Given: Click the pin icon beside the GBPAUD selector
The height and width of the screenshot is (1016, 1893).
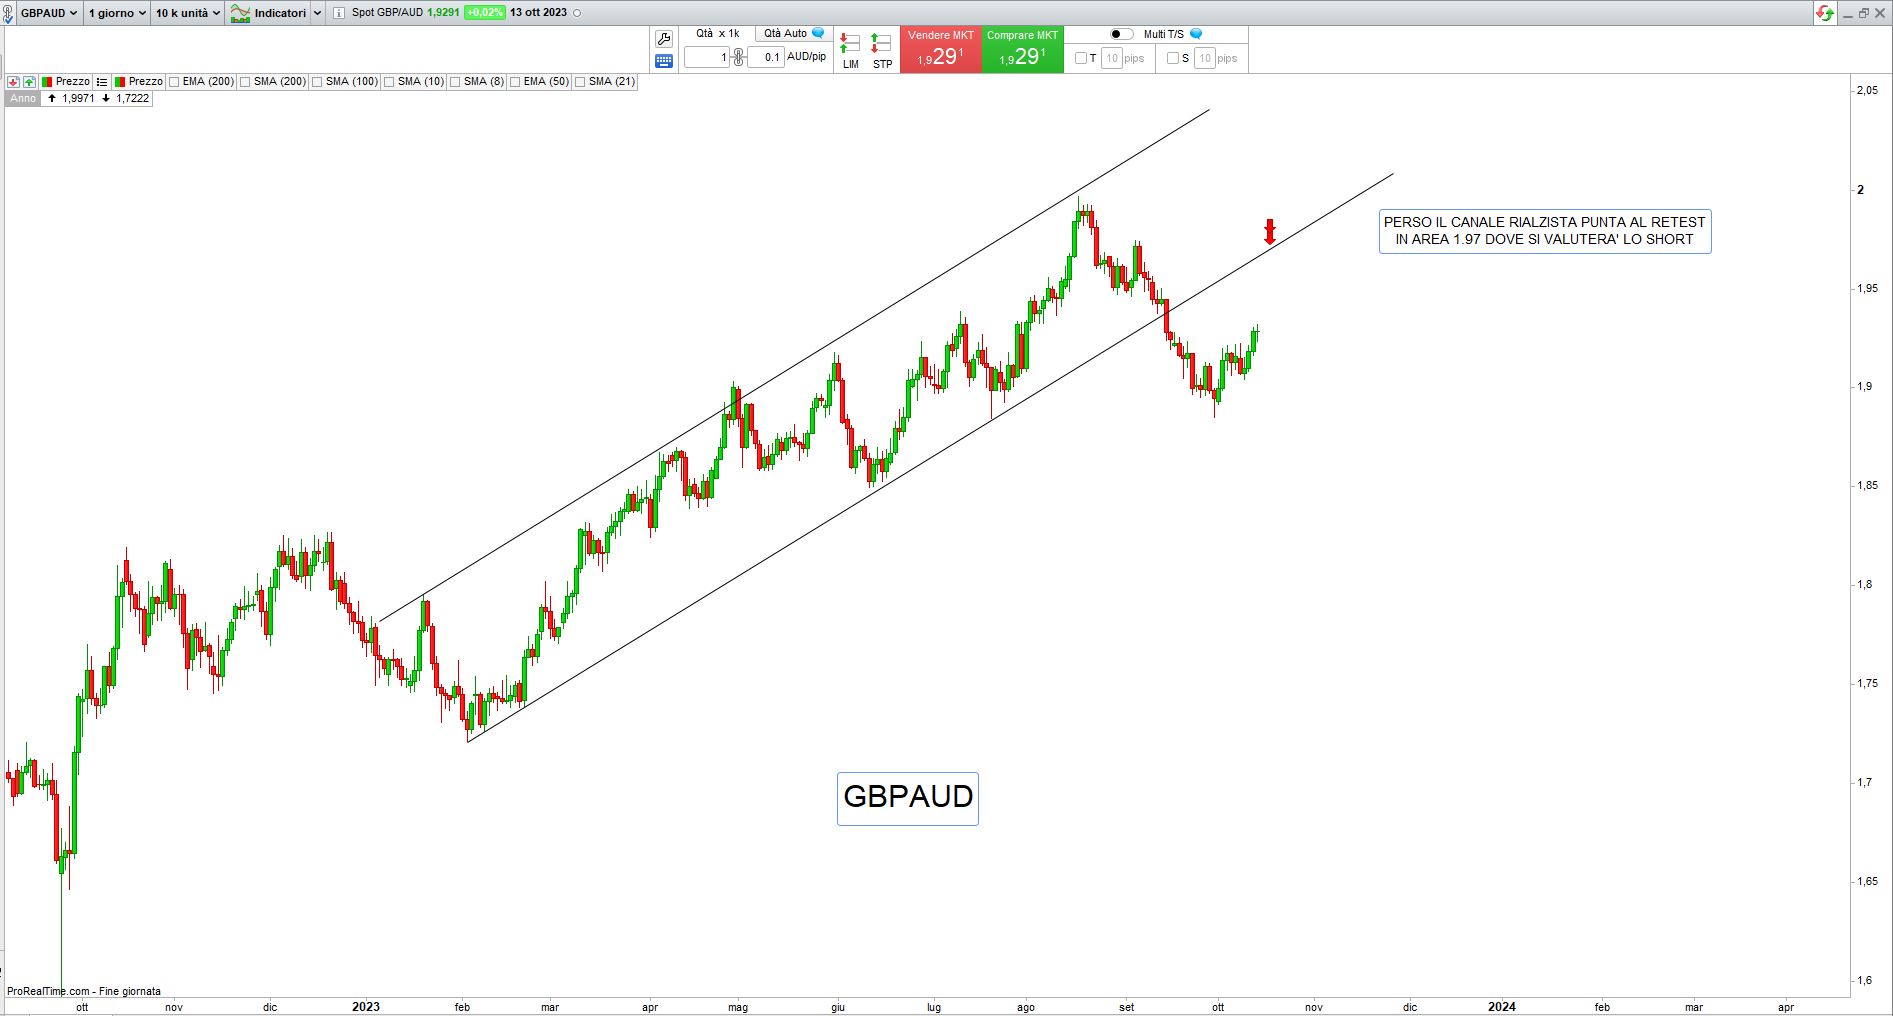Looking at the screenshot, I should coord(8,13).
